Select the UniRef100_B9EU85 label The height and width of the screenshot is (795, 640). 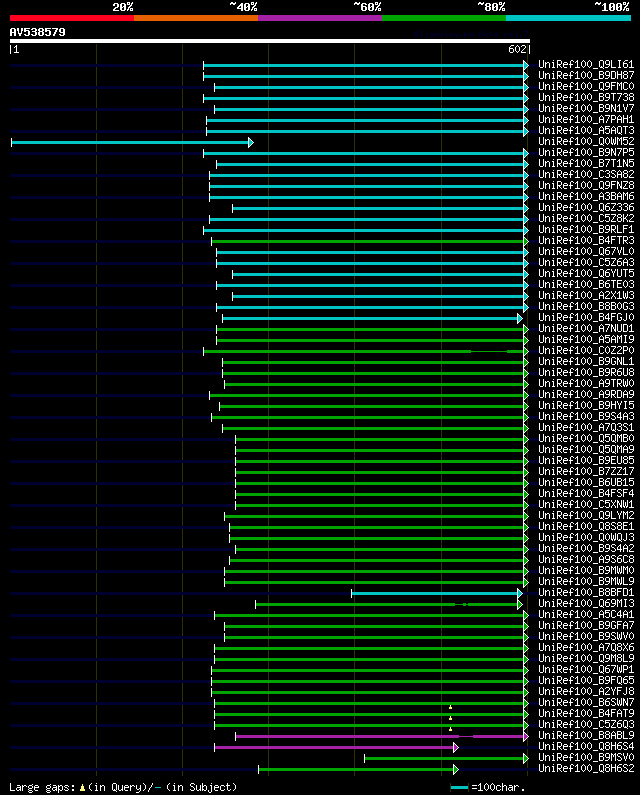(586, 460)
